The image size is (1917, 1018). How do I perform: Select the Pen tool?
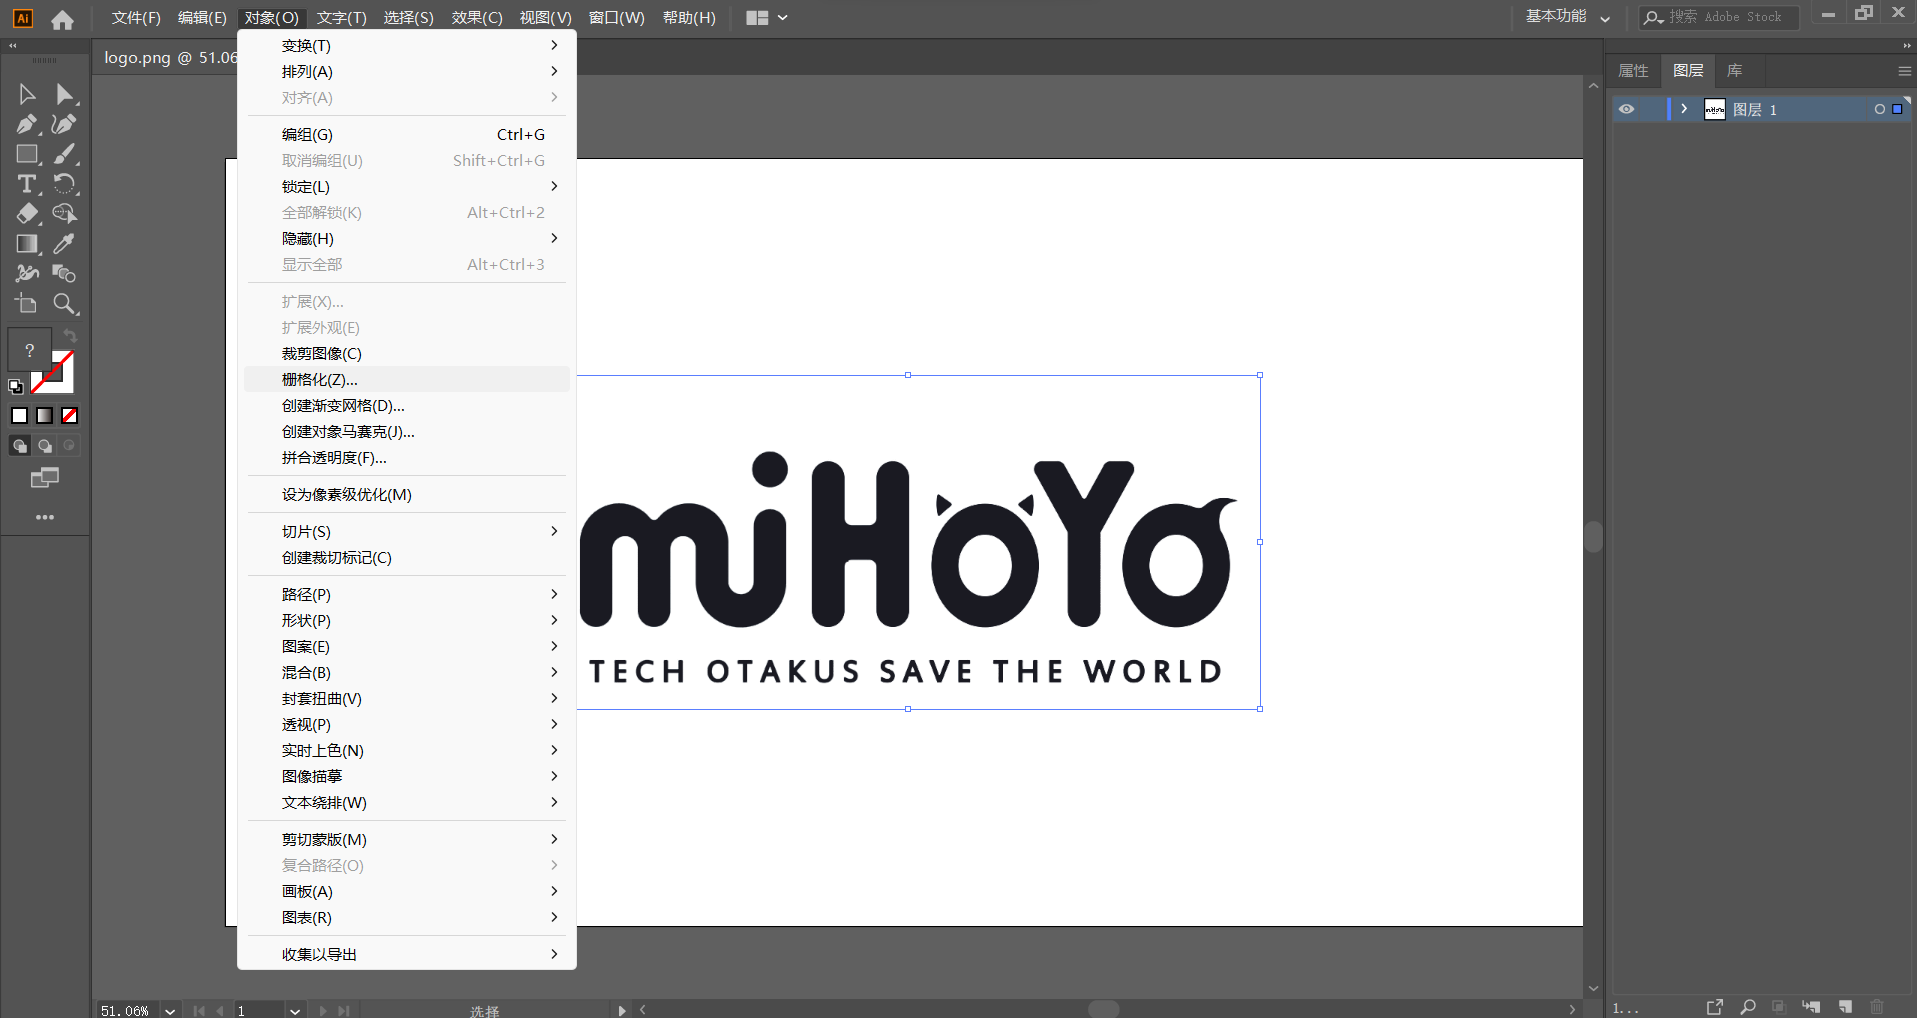click(x=27, y=124)
